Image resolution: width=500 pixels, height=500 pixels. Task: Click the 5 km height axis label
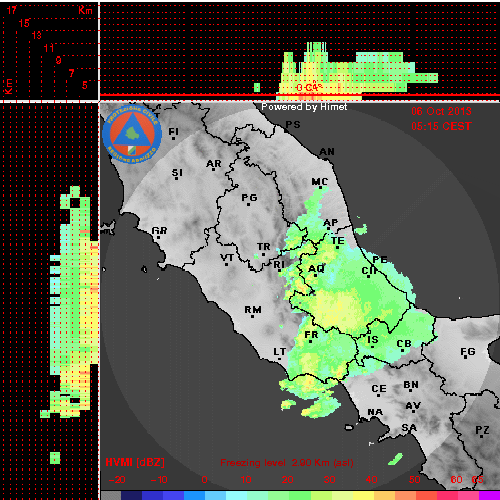pos(85,85)
